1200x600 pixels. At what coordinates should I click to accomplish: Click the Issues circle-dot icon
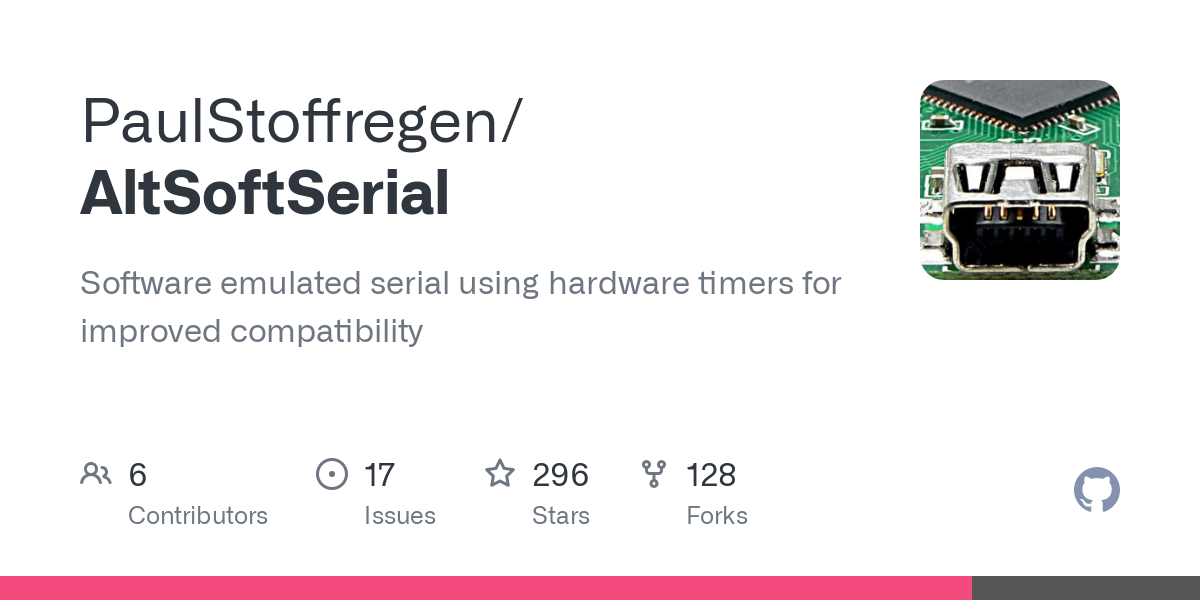coord(332,474)
